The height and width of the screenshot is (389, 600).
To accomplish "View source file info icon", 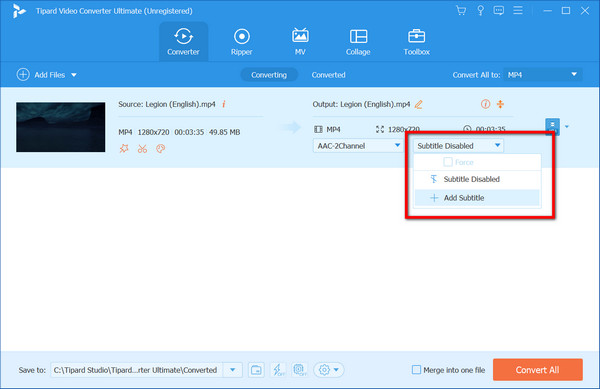I will [x=224, y=104].
